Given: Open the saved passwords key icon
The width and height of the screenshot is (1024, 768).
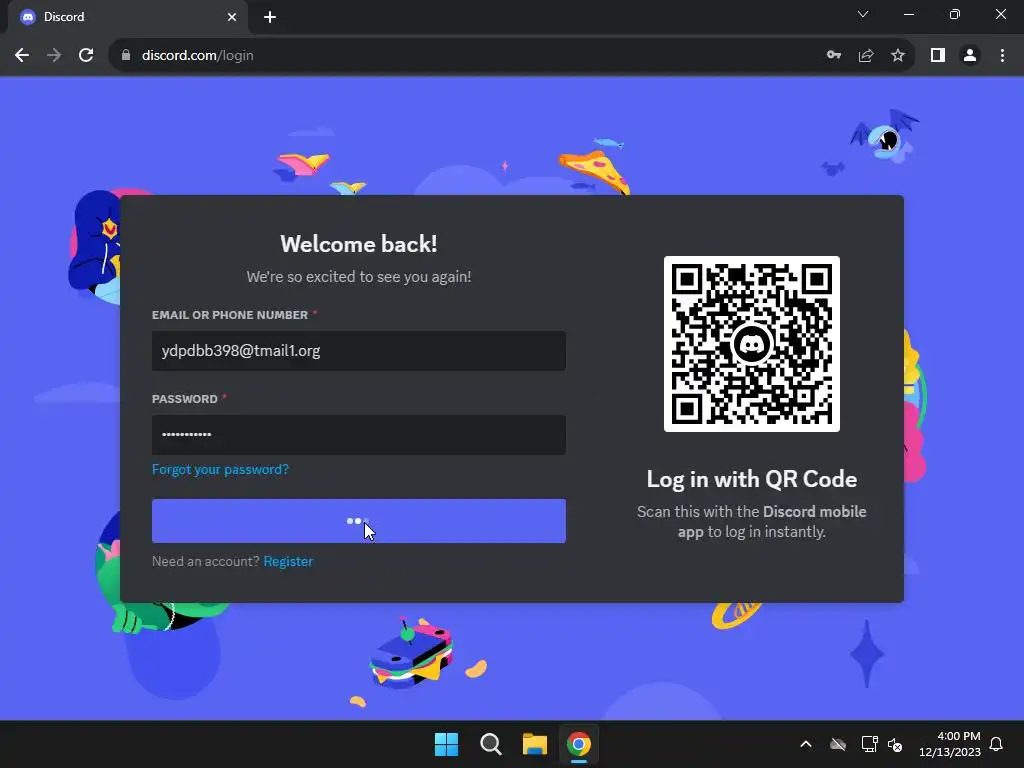Looking at the screenshot, I should [x=834, y=56].
